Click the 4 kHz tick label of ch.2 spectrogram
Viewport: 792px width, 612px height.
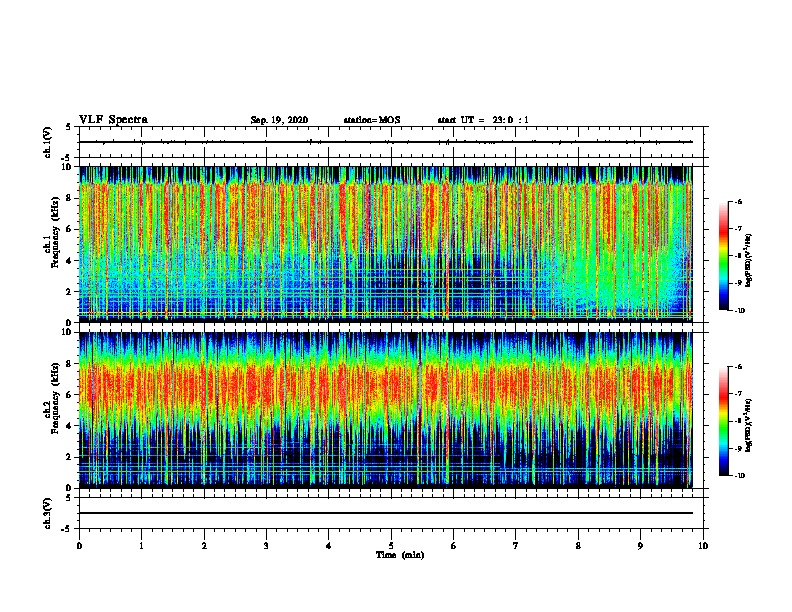69,426
